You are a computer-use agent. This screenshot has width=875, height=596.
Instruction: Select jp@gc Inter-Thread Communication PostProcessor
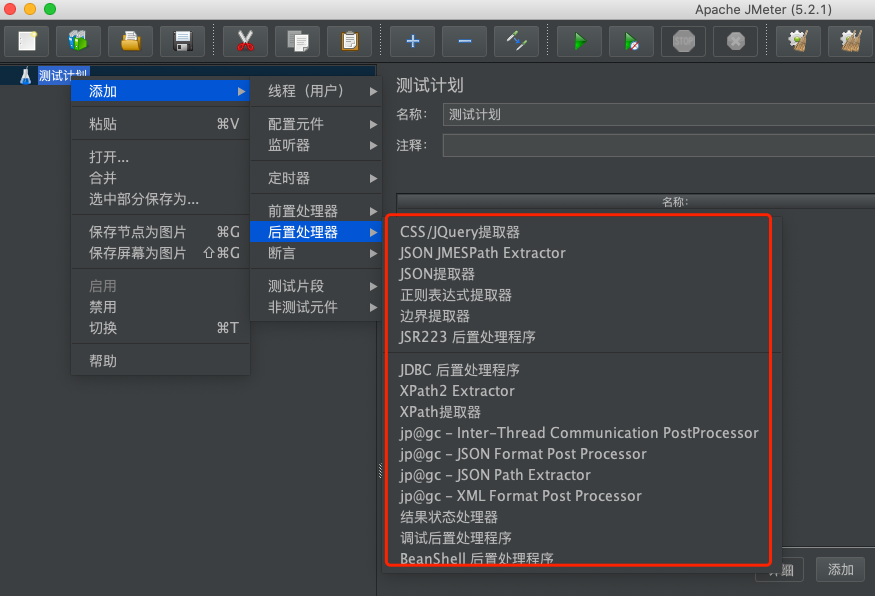(x=584, y=433)
